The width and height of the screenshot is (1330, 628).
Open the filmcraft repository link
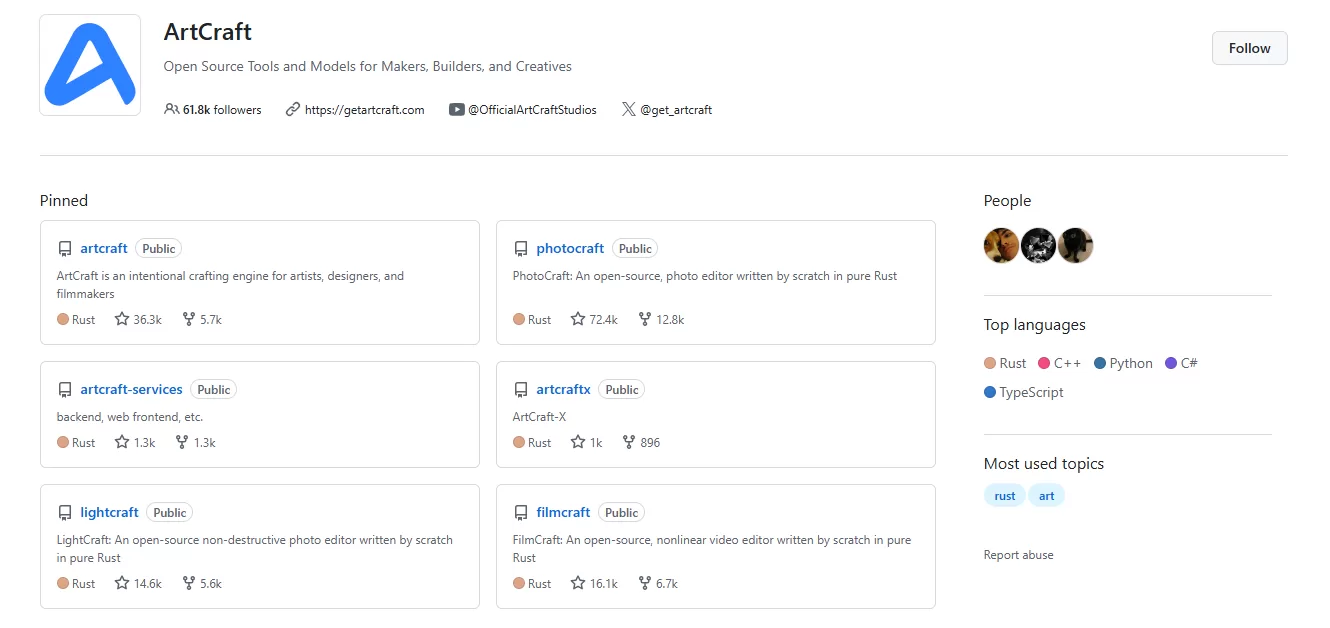pyautogui.click(x=564, y=513)
